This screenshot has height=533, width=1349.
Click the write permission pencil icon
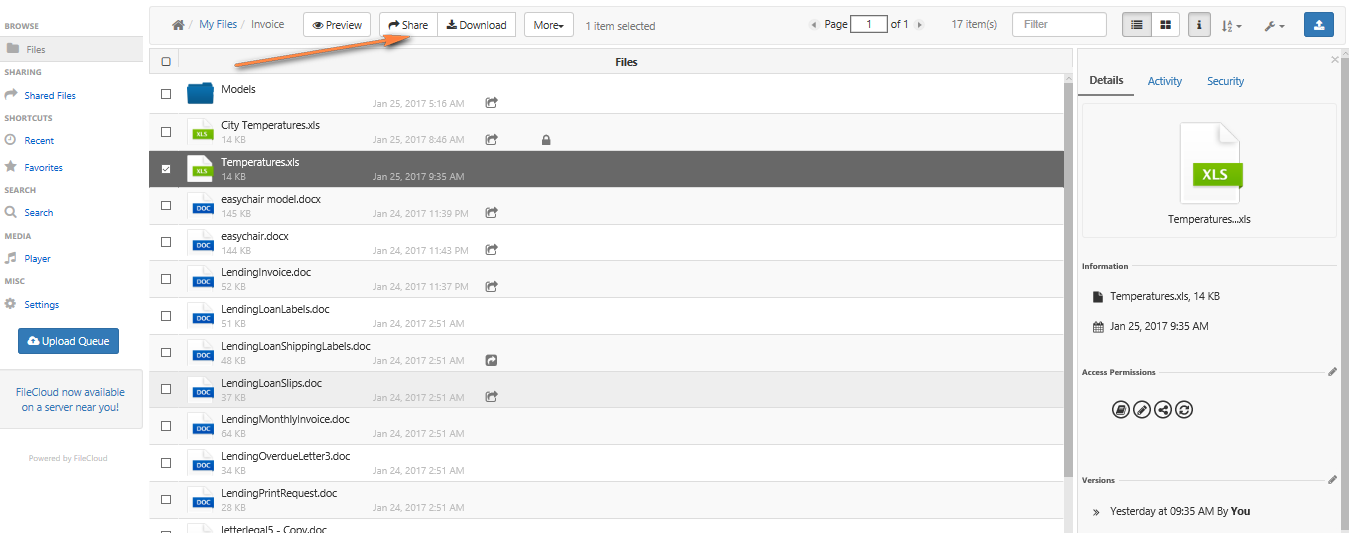click(1142, 409)
